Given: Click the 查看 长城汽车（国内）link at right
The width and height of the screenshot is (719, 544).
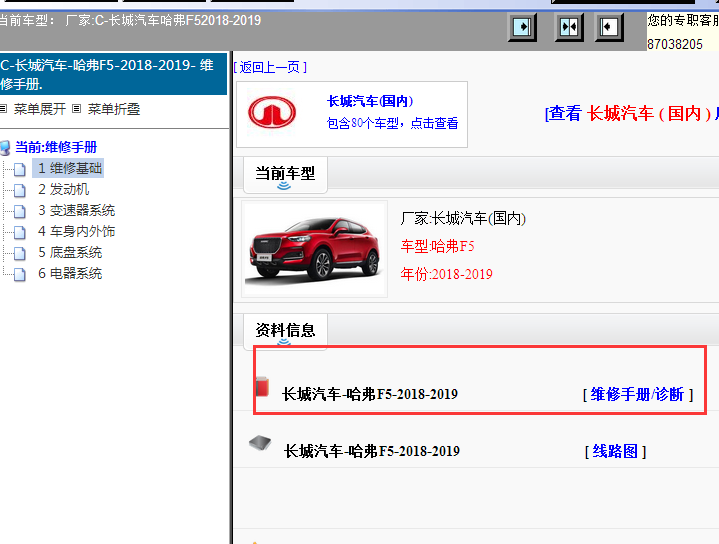Looking at the screenshot, I should tap(631, 113).
